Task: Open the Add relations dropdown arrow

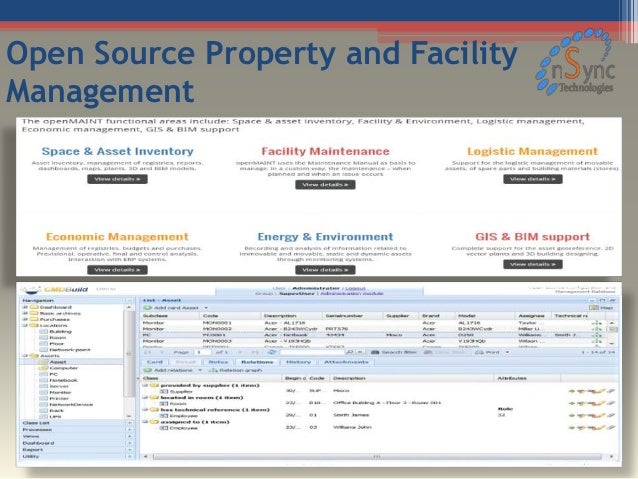Action: point(200,370)
